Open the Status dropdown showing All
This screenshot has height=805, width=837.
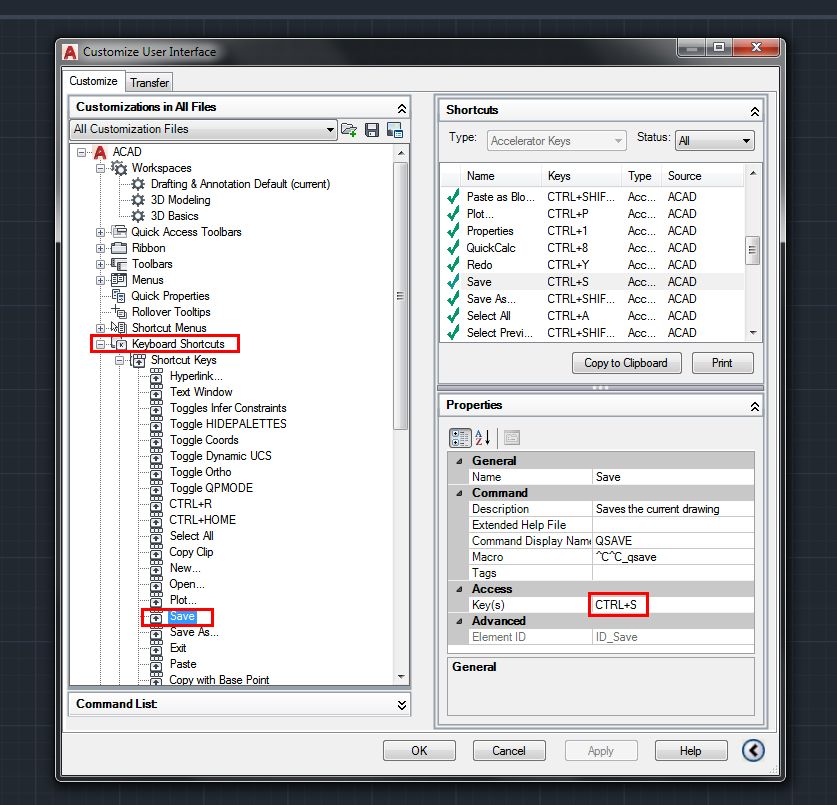(x=714, y=140)
